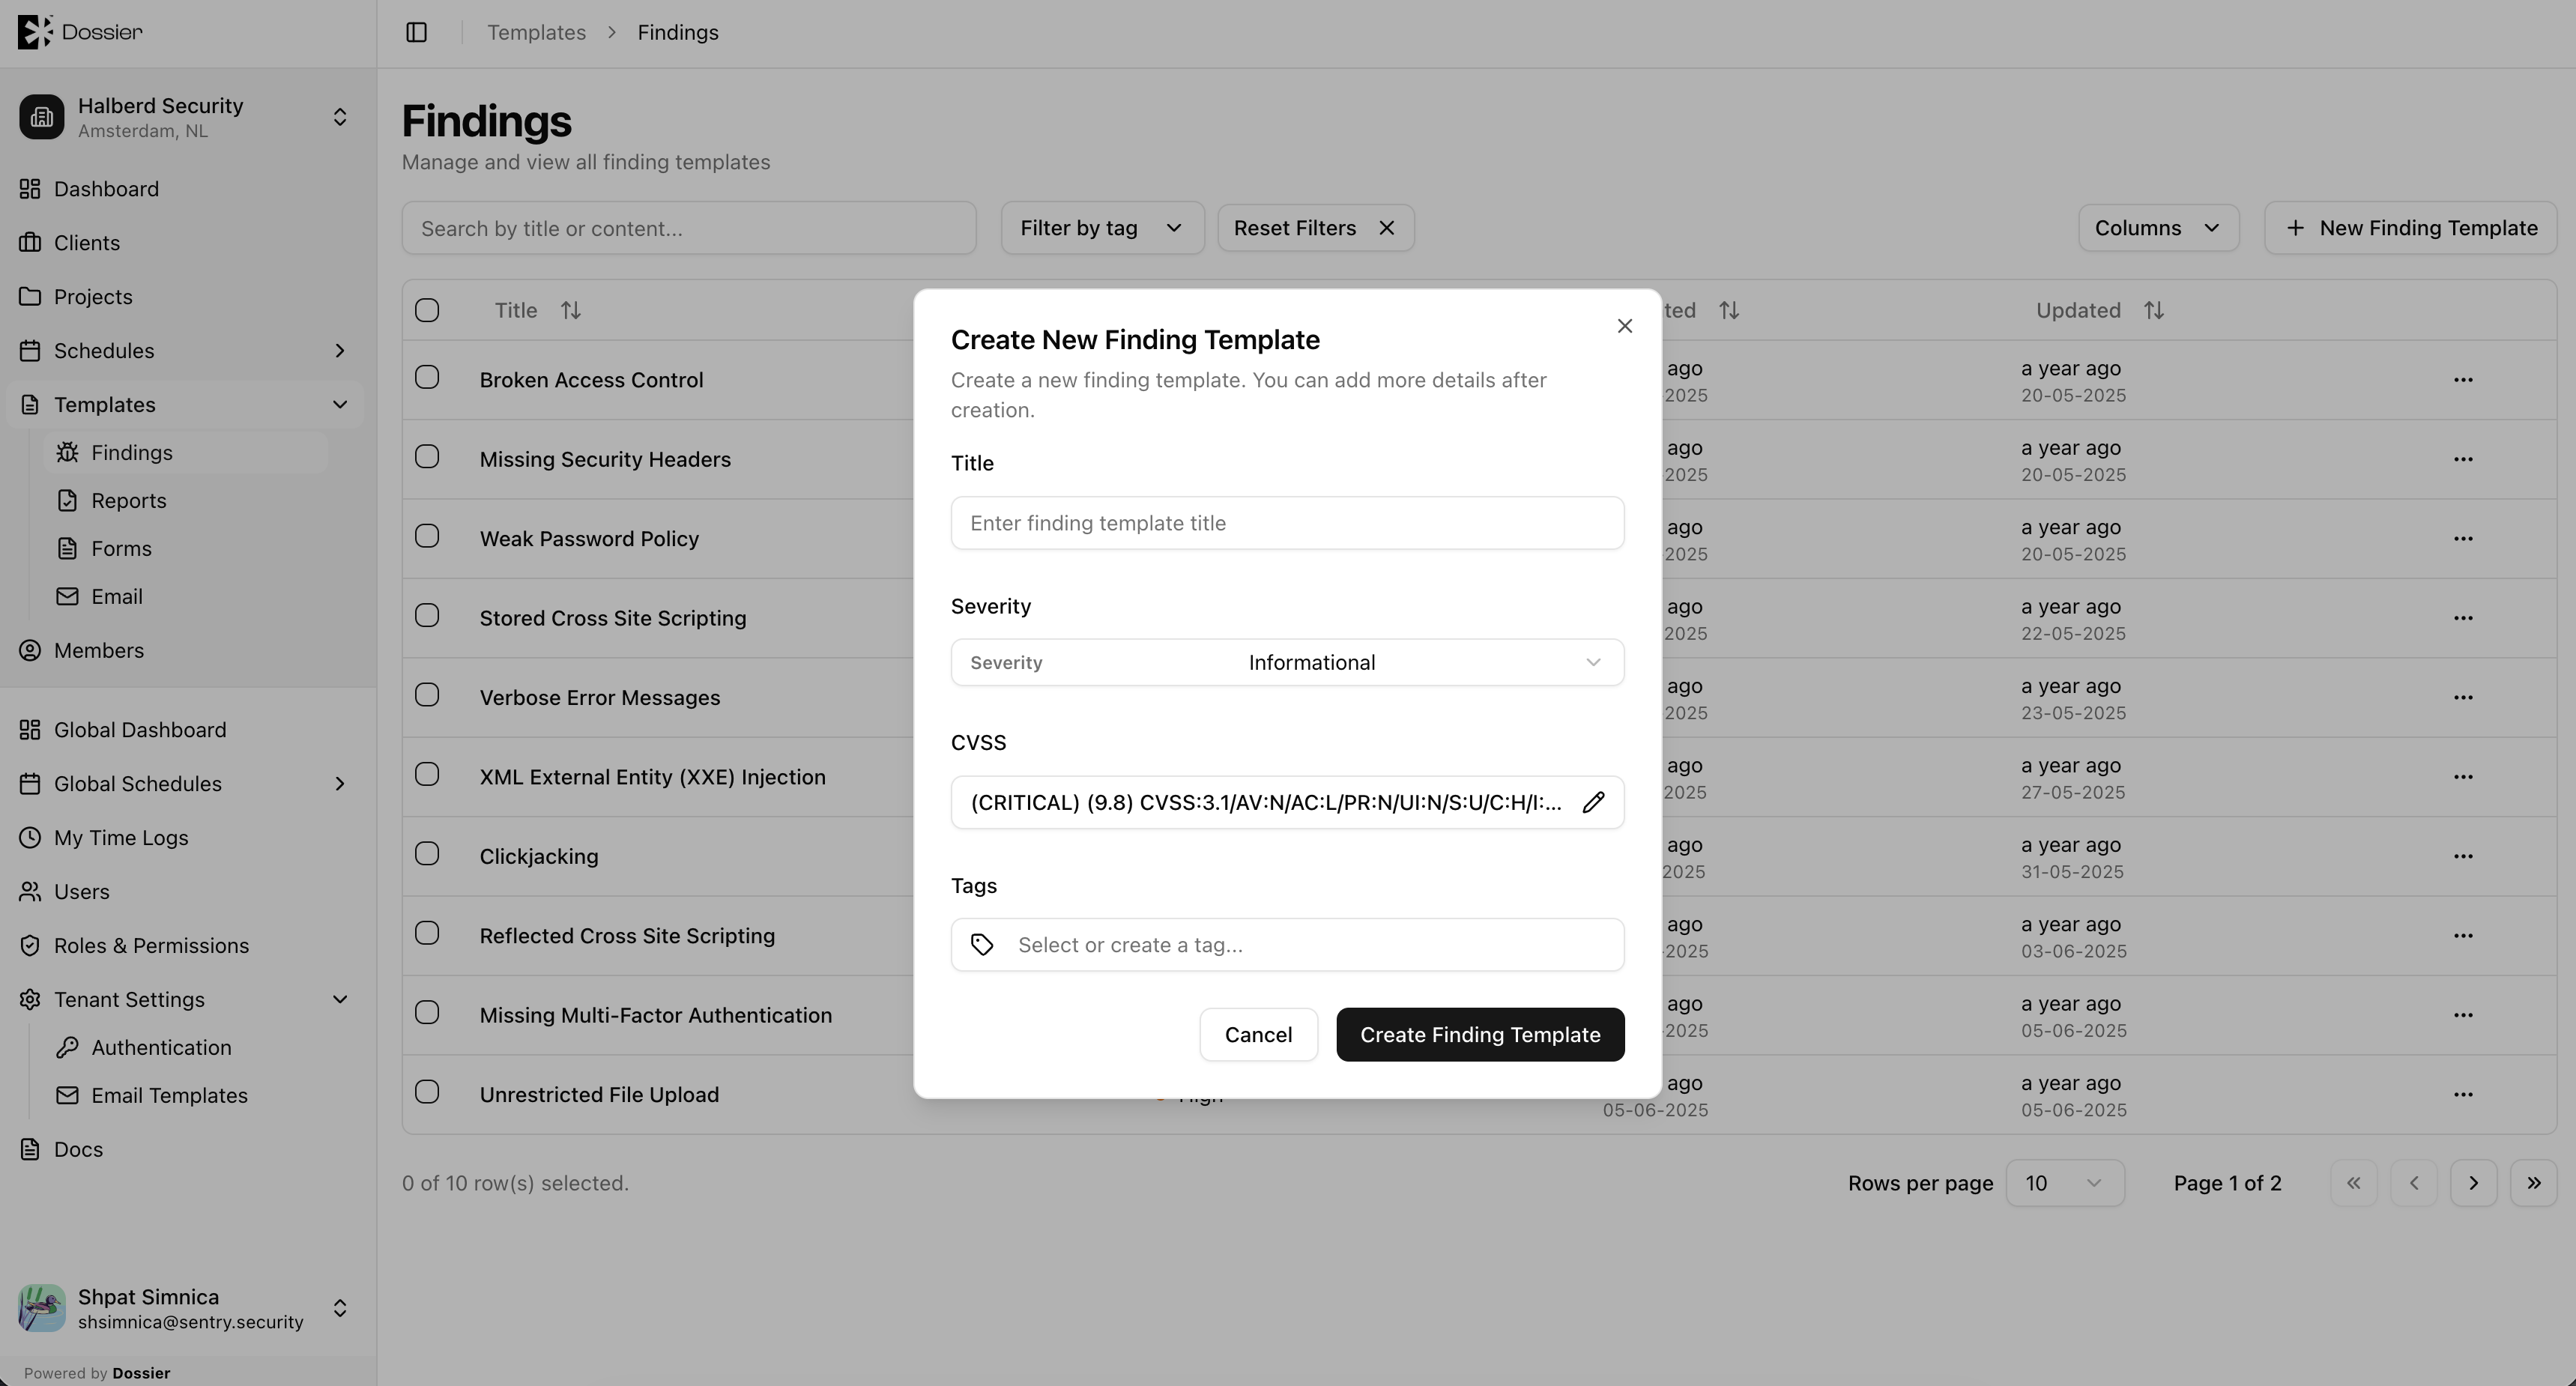2576x1386 pixels.
Task: Click the Halberd Security building icon
Action: (x=42, y=117)
